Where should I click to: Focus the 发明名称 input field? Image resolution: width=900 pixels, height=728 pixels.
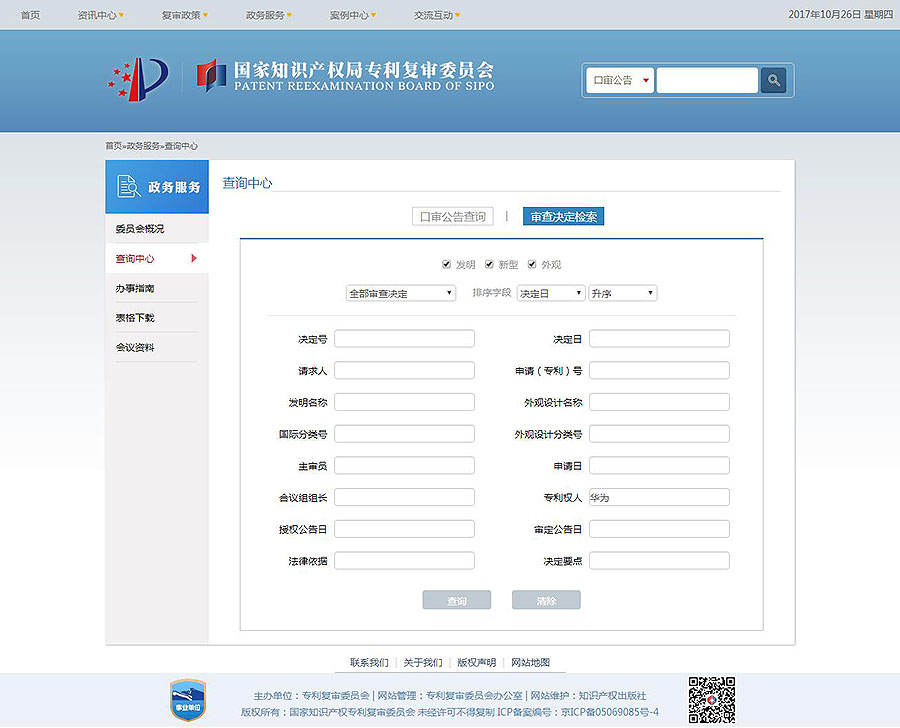405,402
